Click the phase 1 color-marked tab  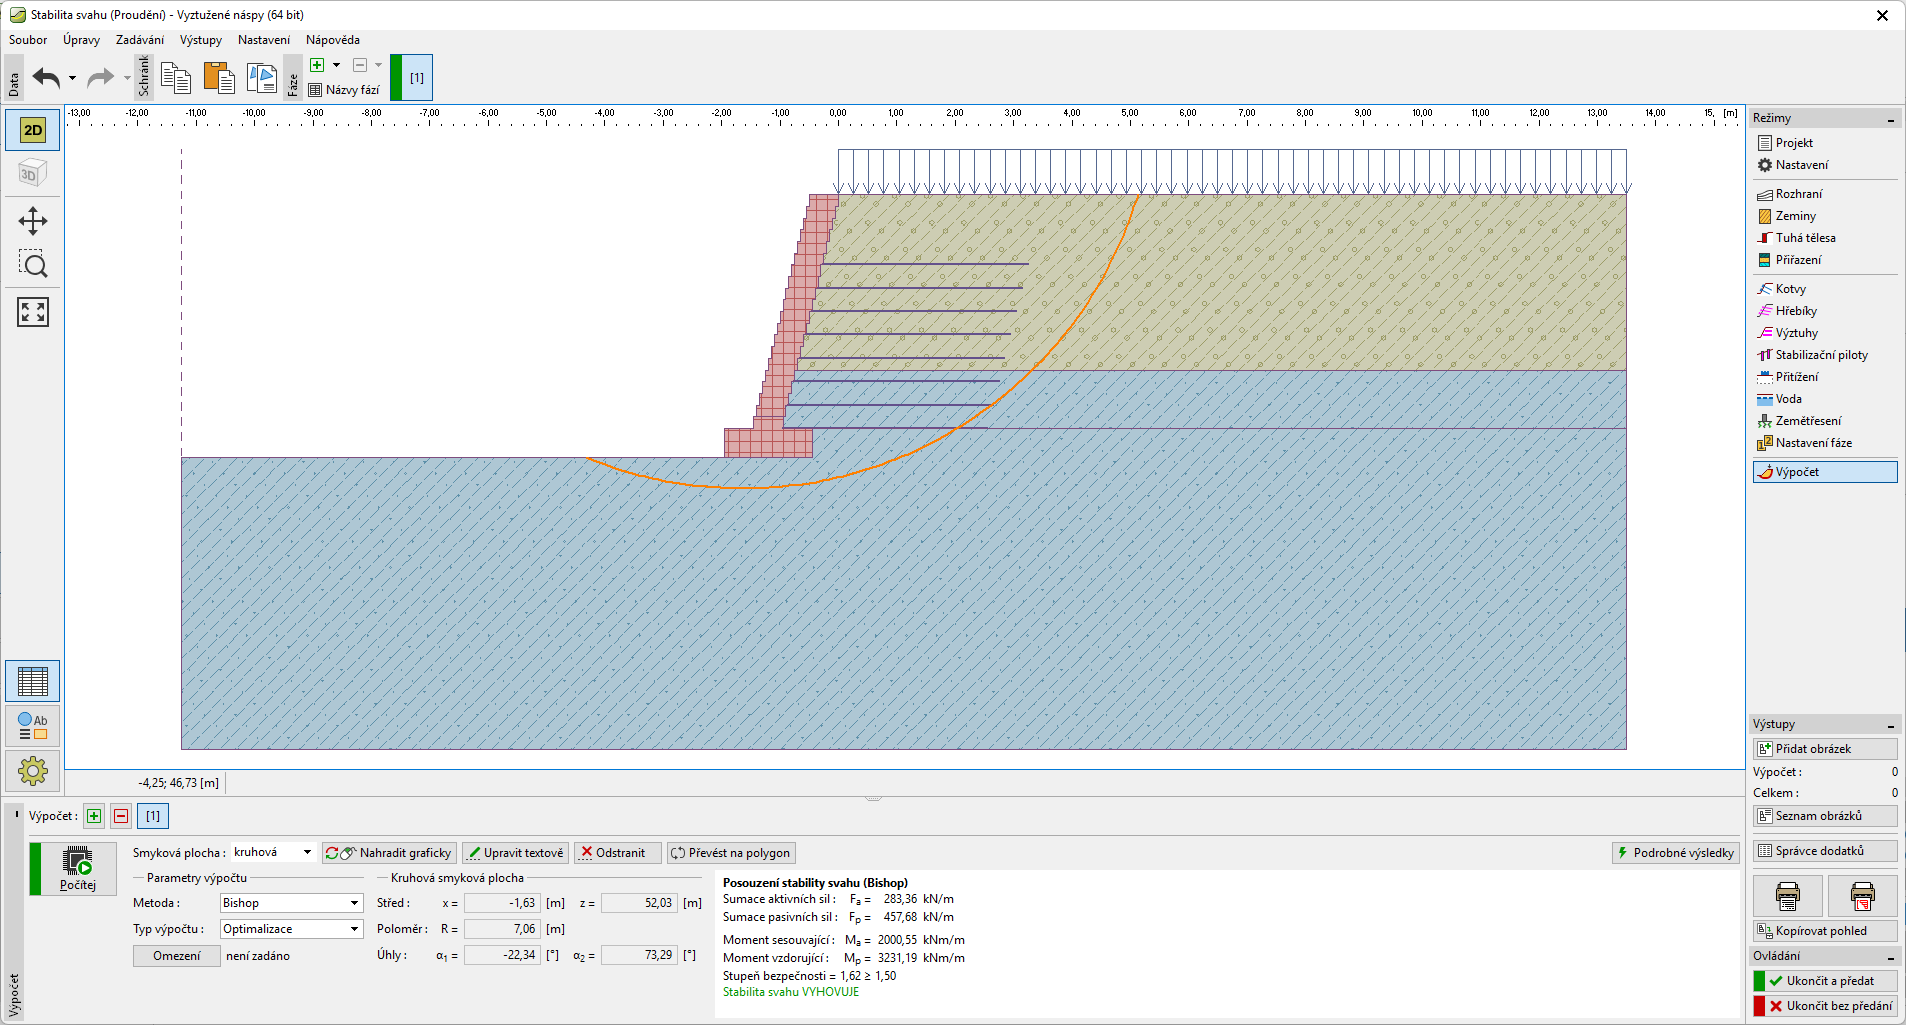tap(412, 78)
